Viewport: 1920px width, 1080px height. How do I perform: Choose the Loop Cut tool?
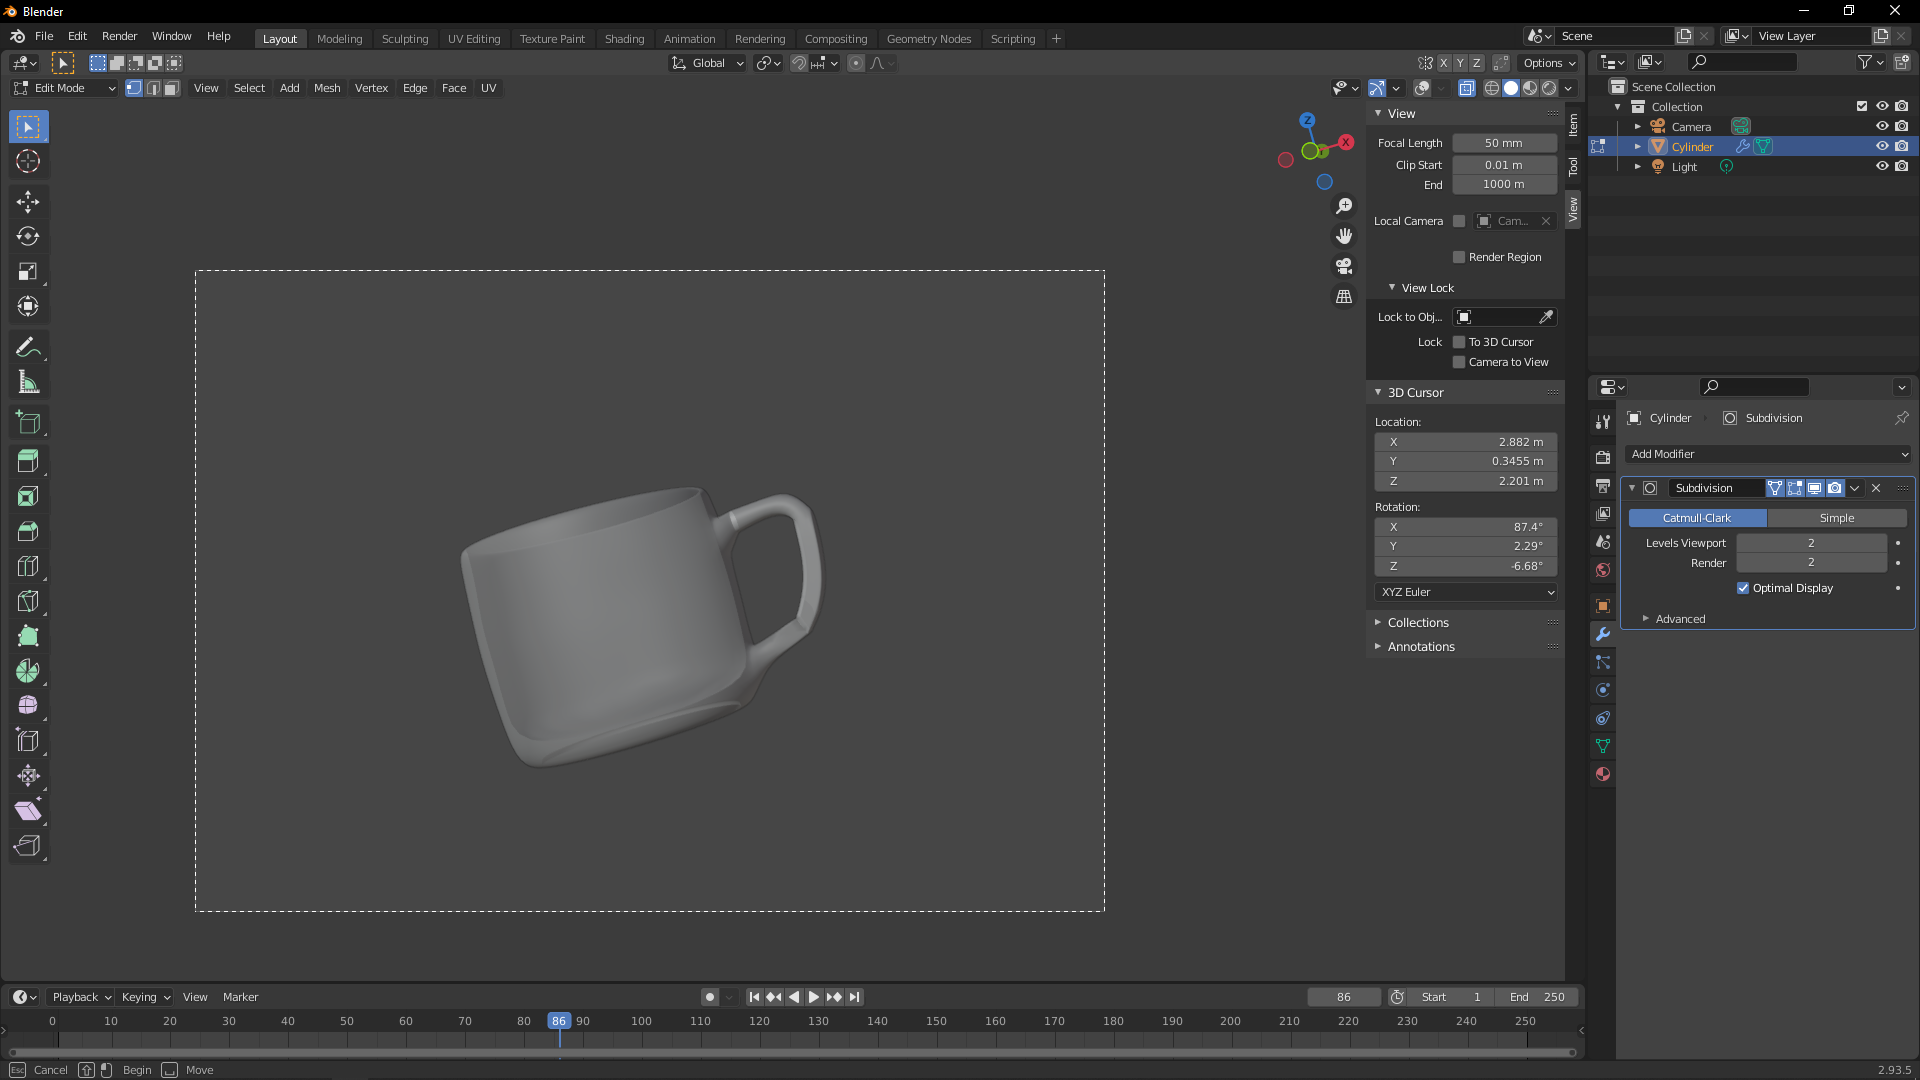click(x=28, y=566)
